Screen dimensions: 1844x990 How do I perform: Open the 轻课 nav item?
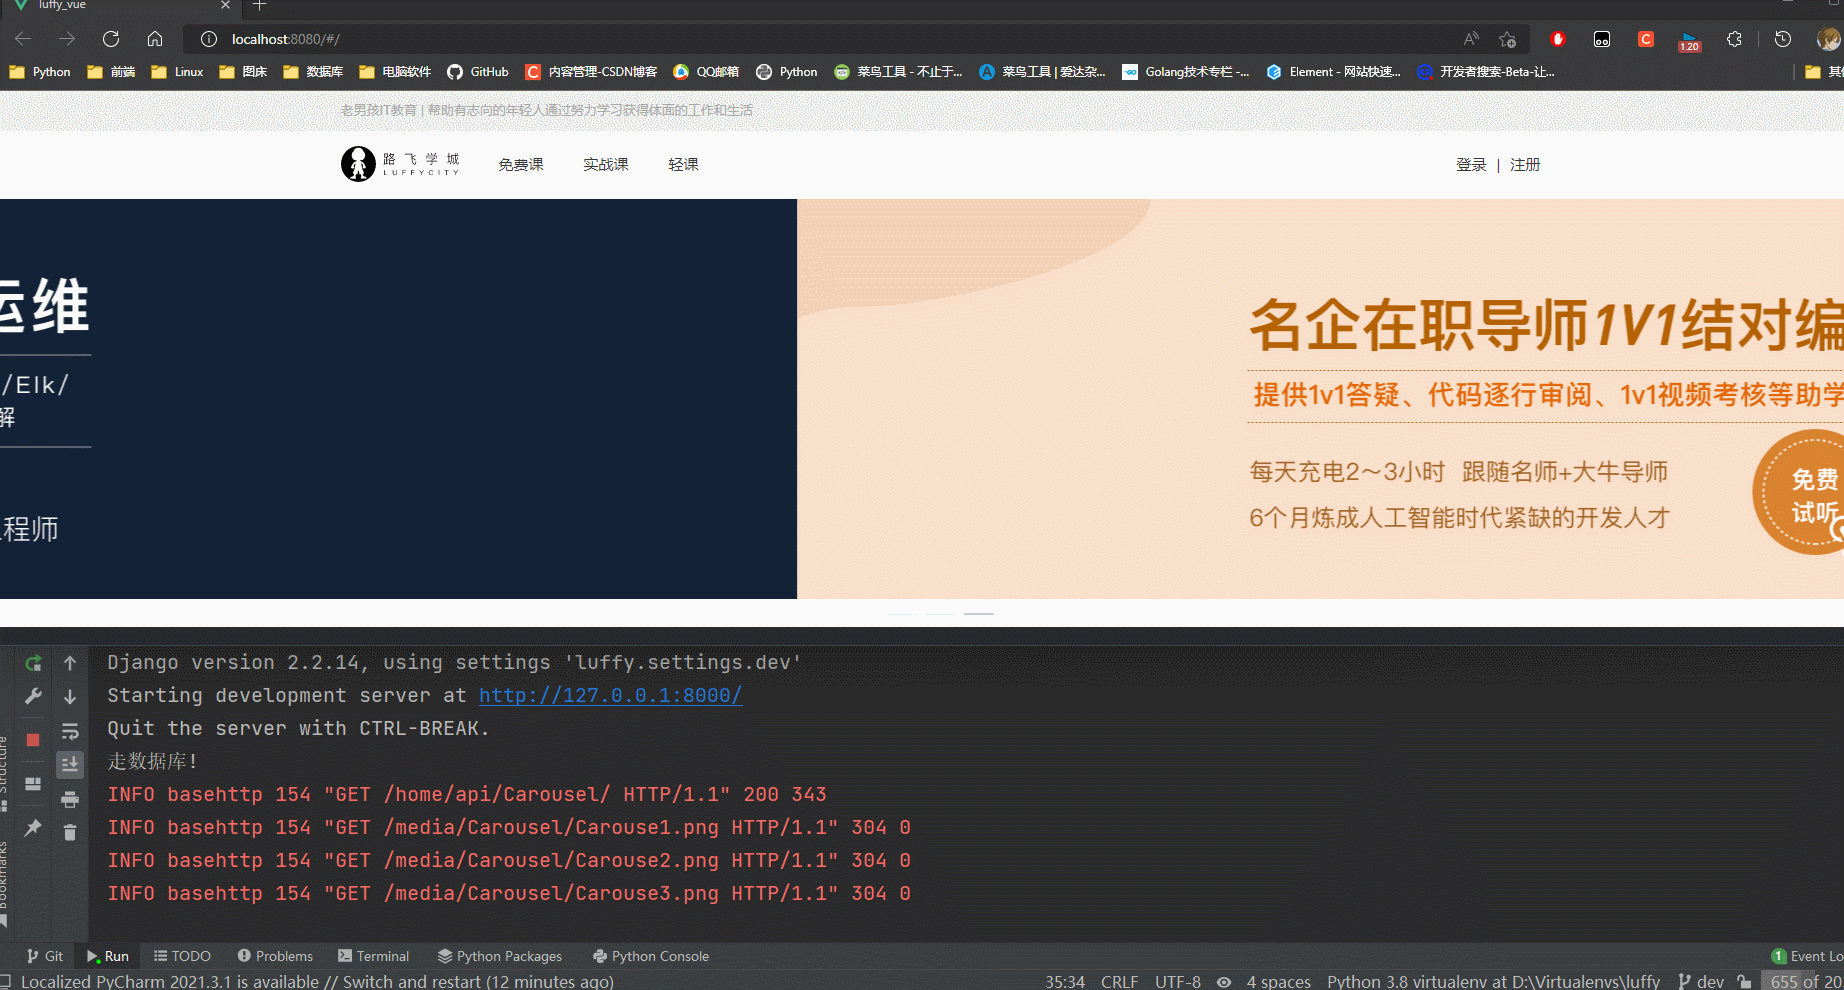[683, 164]
